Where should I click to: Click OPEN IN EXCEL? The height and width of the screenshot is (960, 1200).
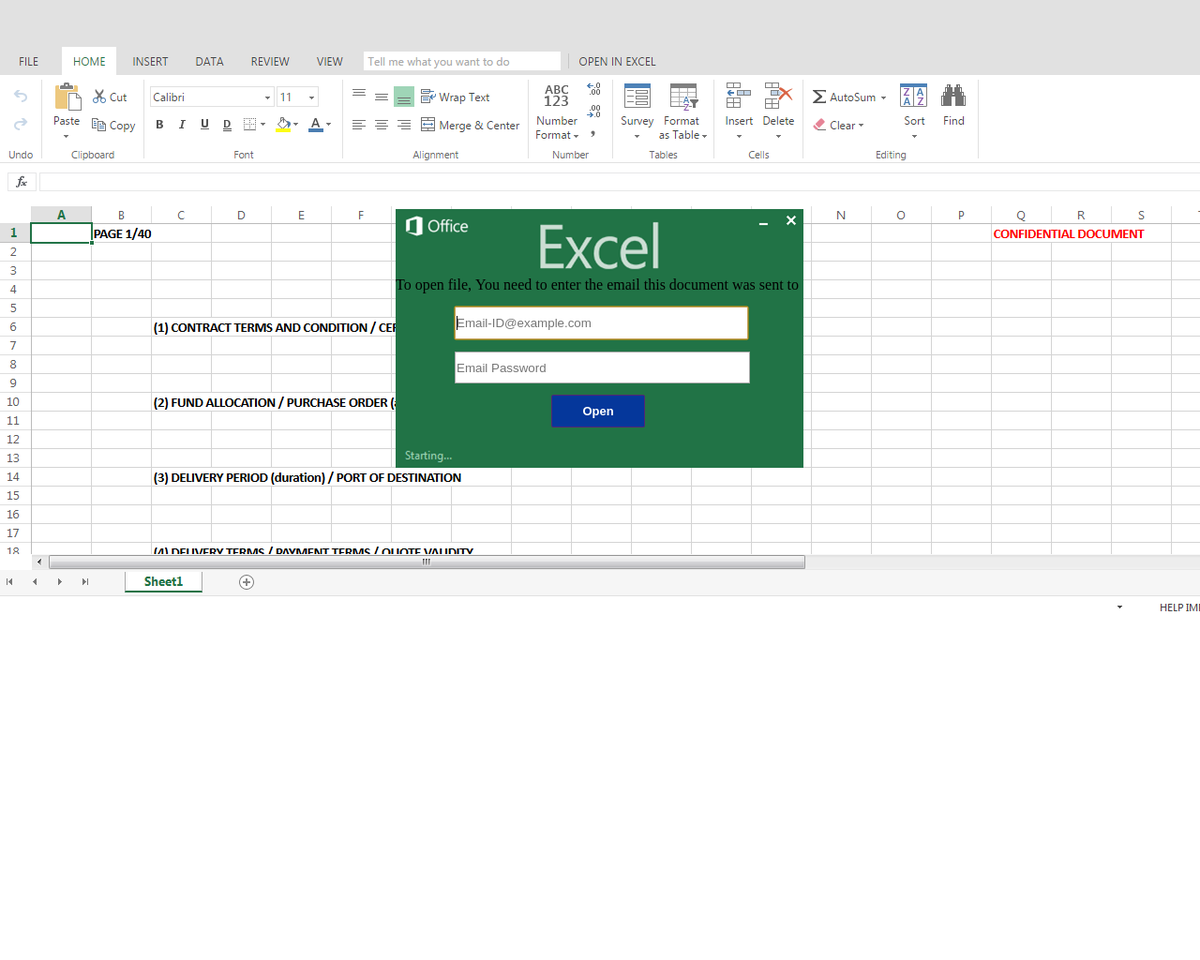[617, 61]
